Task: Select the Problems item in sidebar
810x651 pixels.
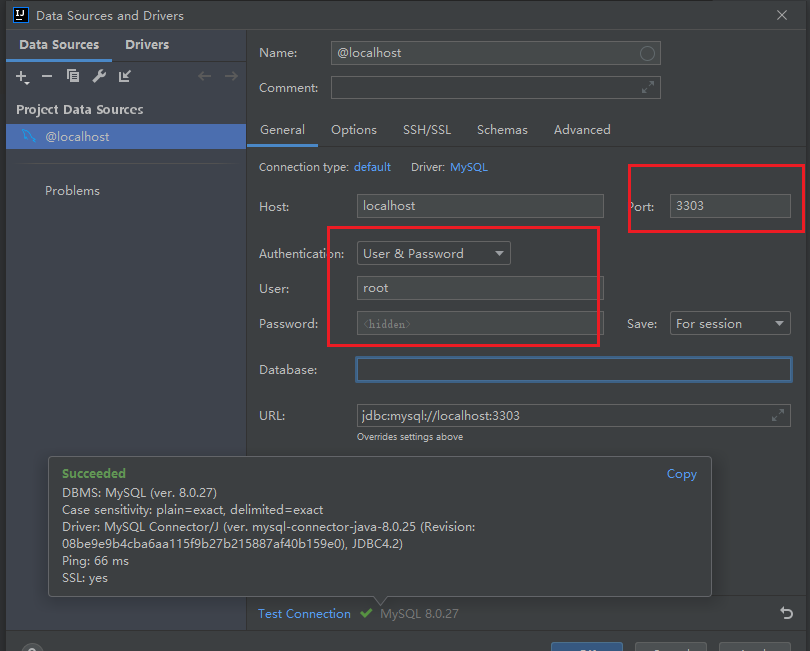Action: pos(72,191)
